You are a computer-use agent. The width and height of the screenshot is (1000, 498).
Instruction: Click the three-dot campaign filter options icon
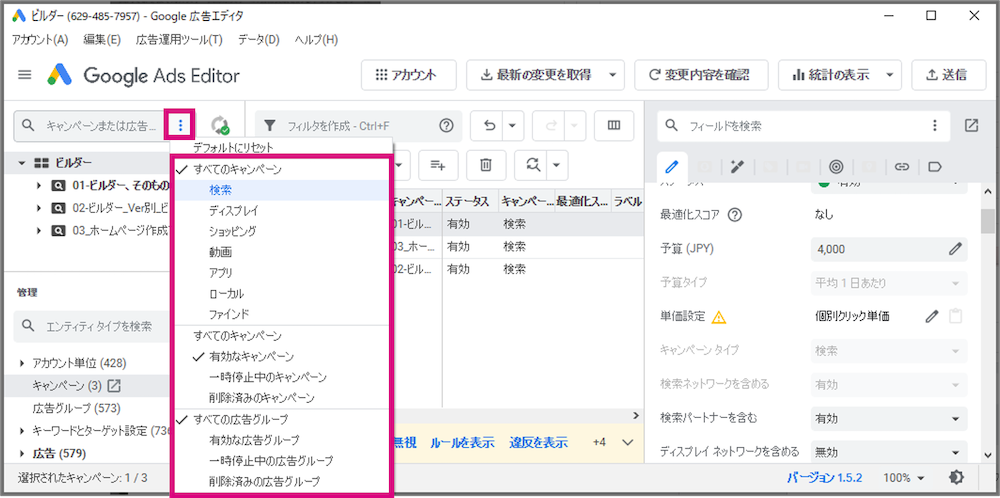pos(181,126)
